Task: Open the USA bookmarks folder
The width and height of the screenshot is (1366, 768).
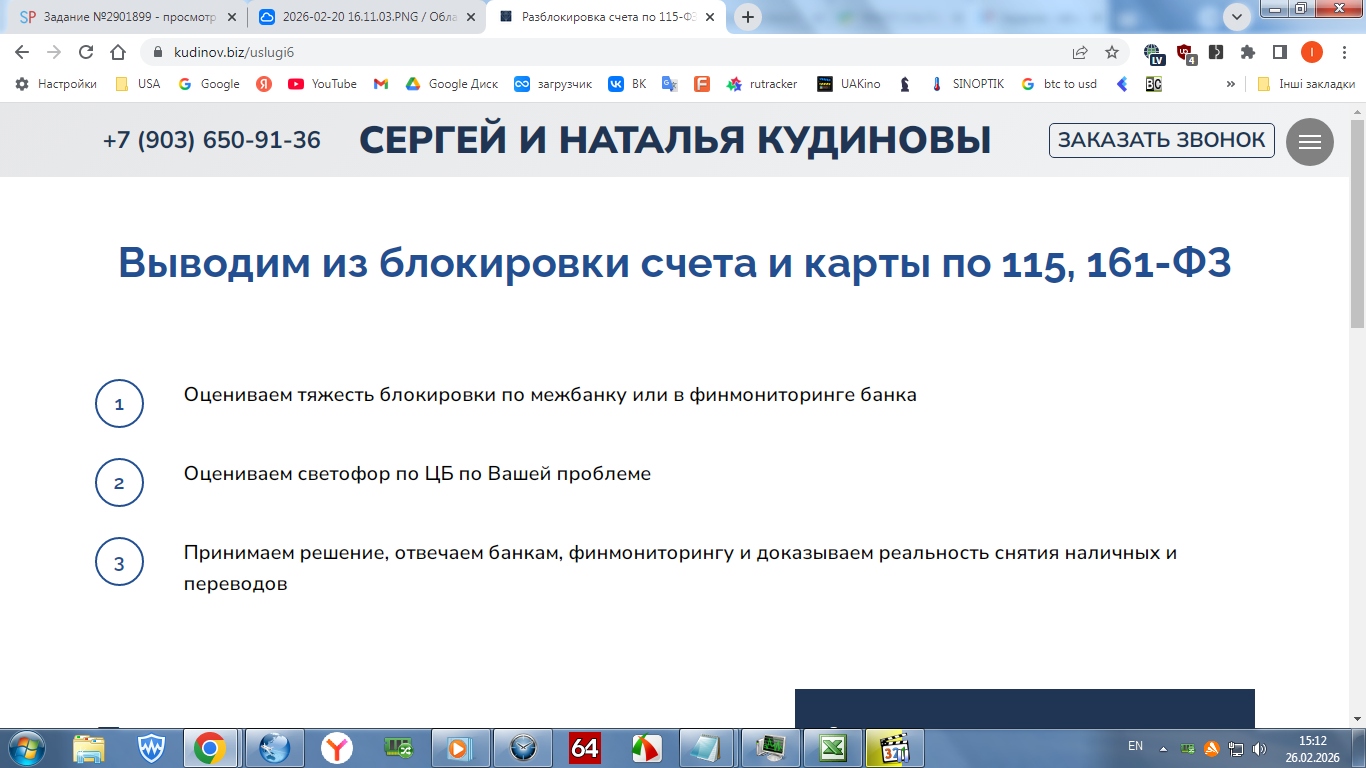Action: (x=138, y=84)
